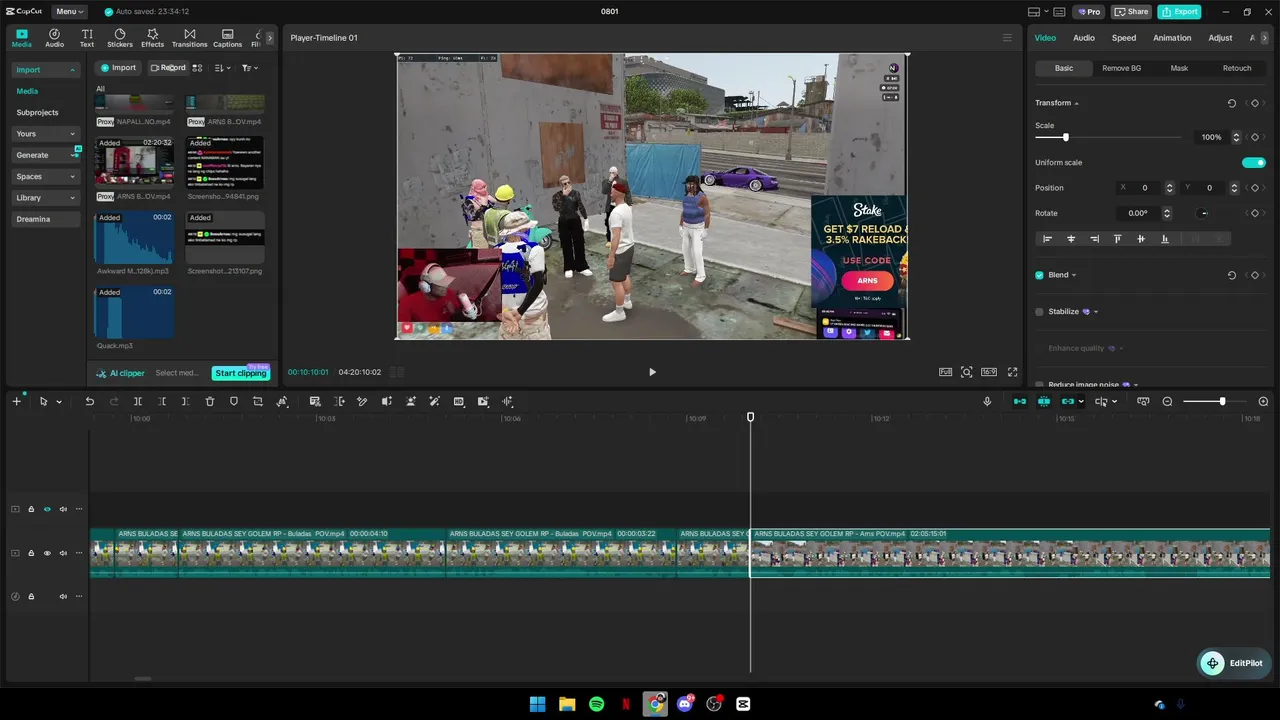Enable the Stabilize checkbox
This screenshot has height=720, width=1280.
click(x=1039, y=312)
